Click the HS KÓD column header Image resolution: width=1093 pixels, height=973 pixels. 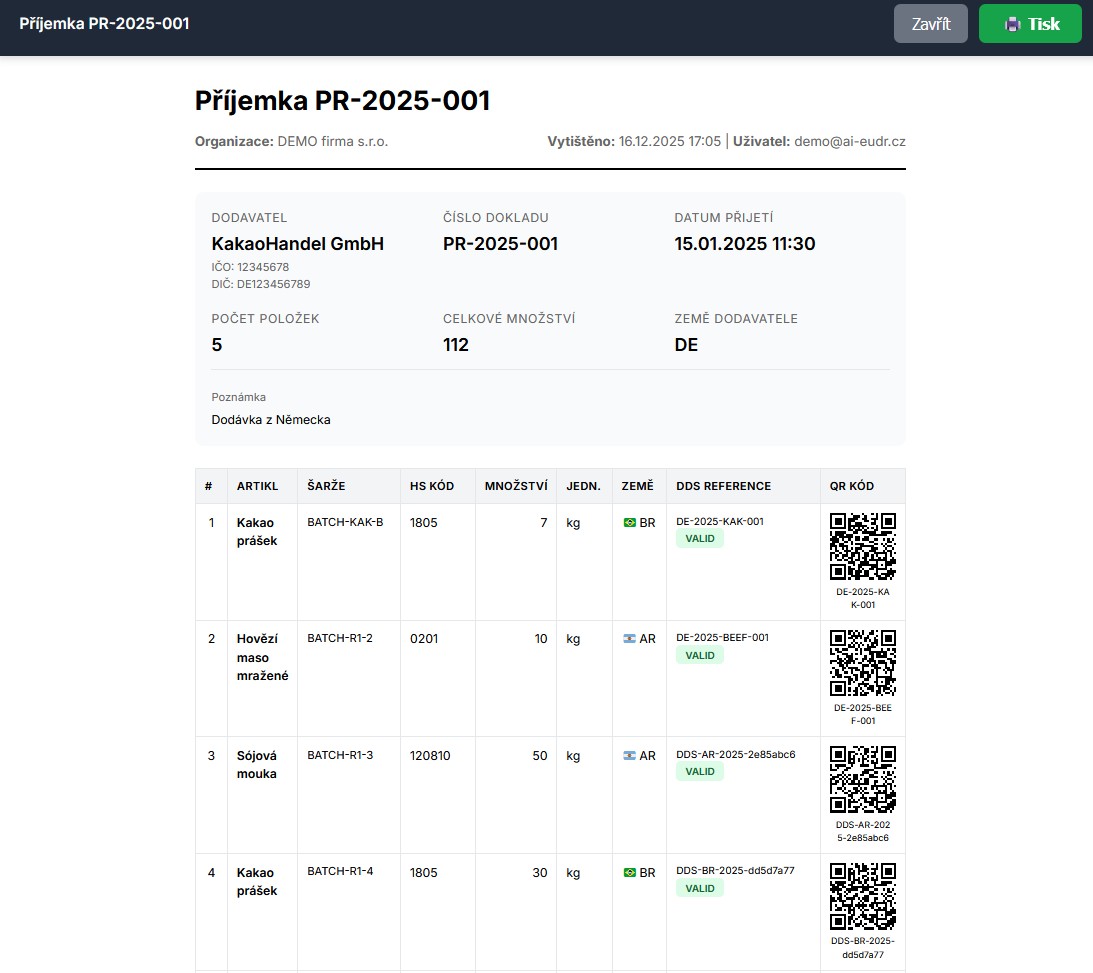432,486
